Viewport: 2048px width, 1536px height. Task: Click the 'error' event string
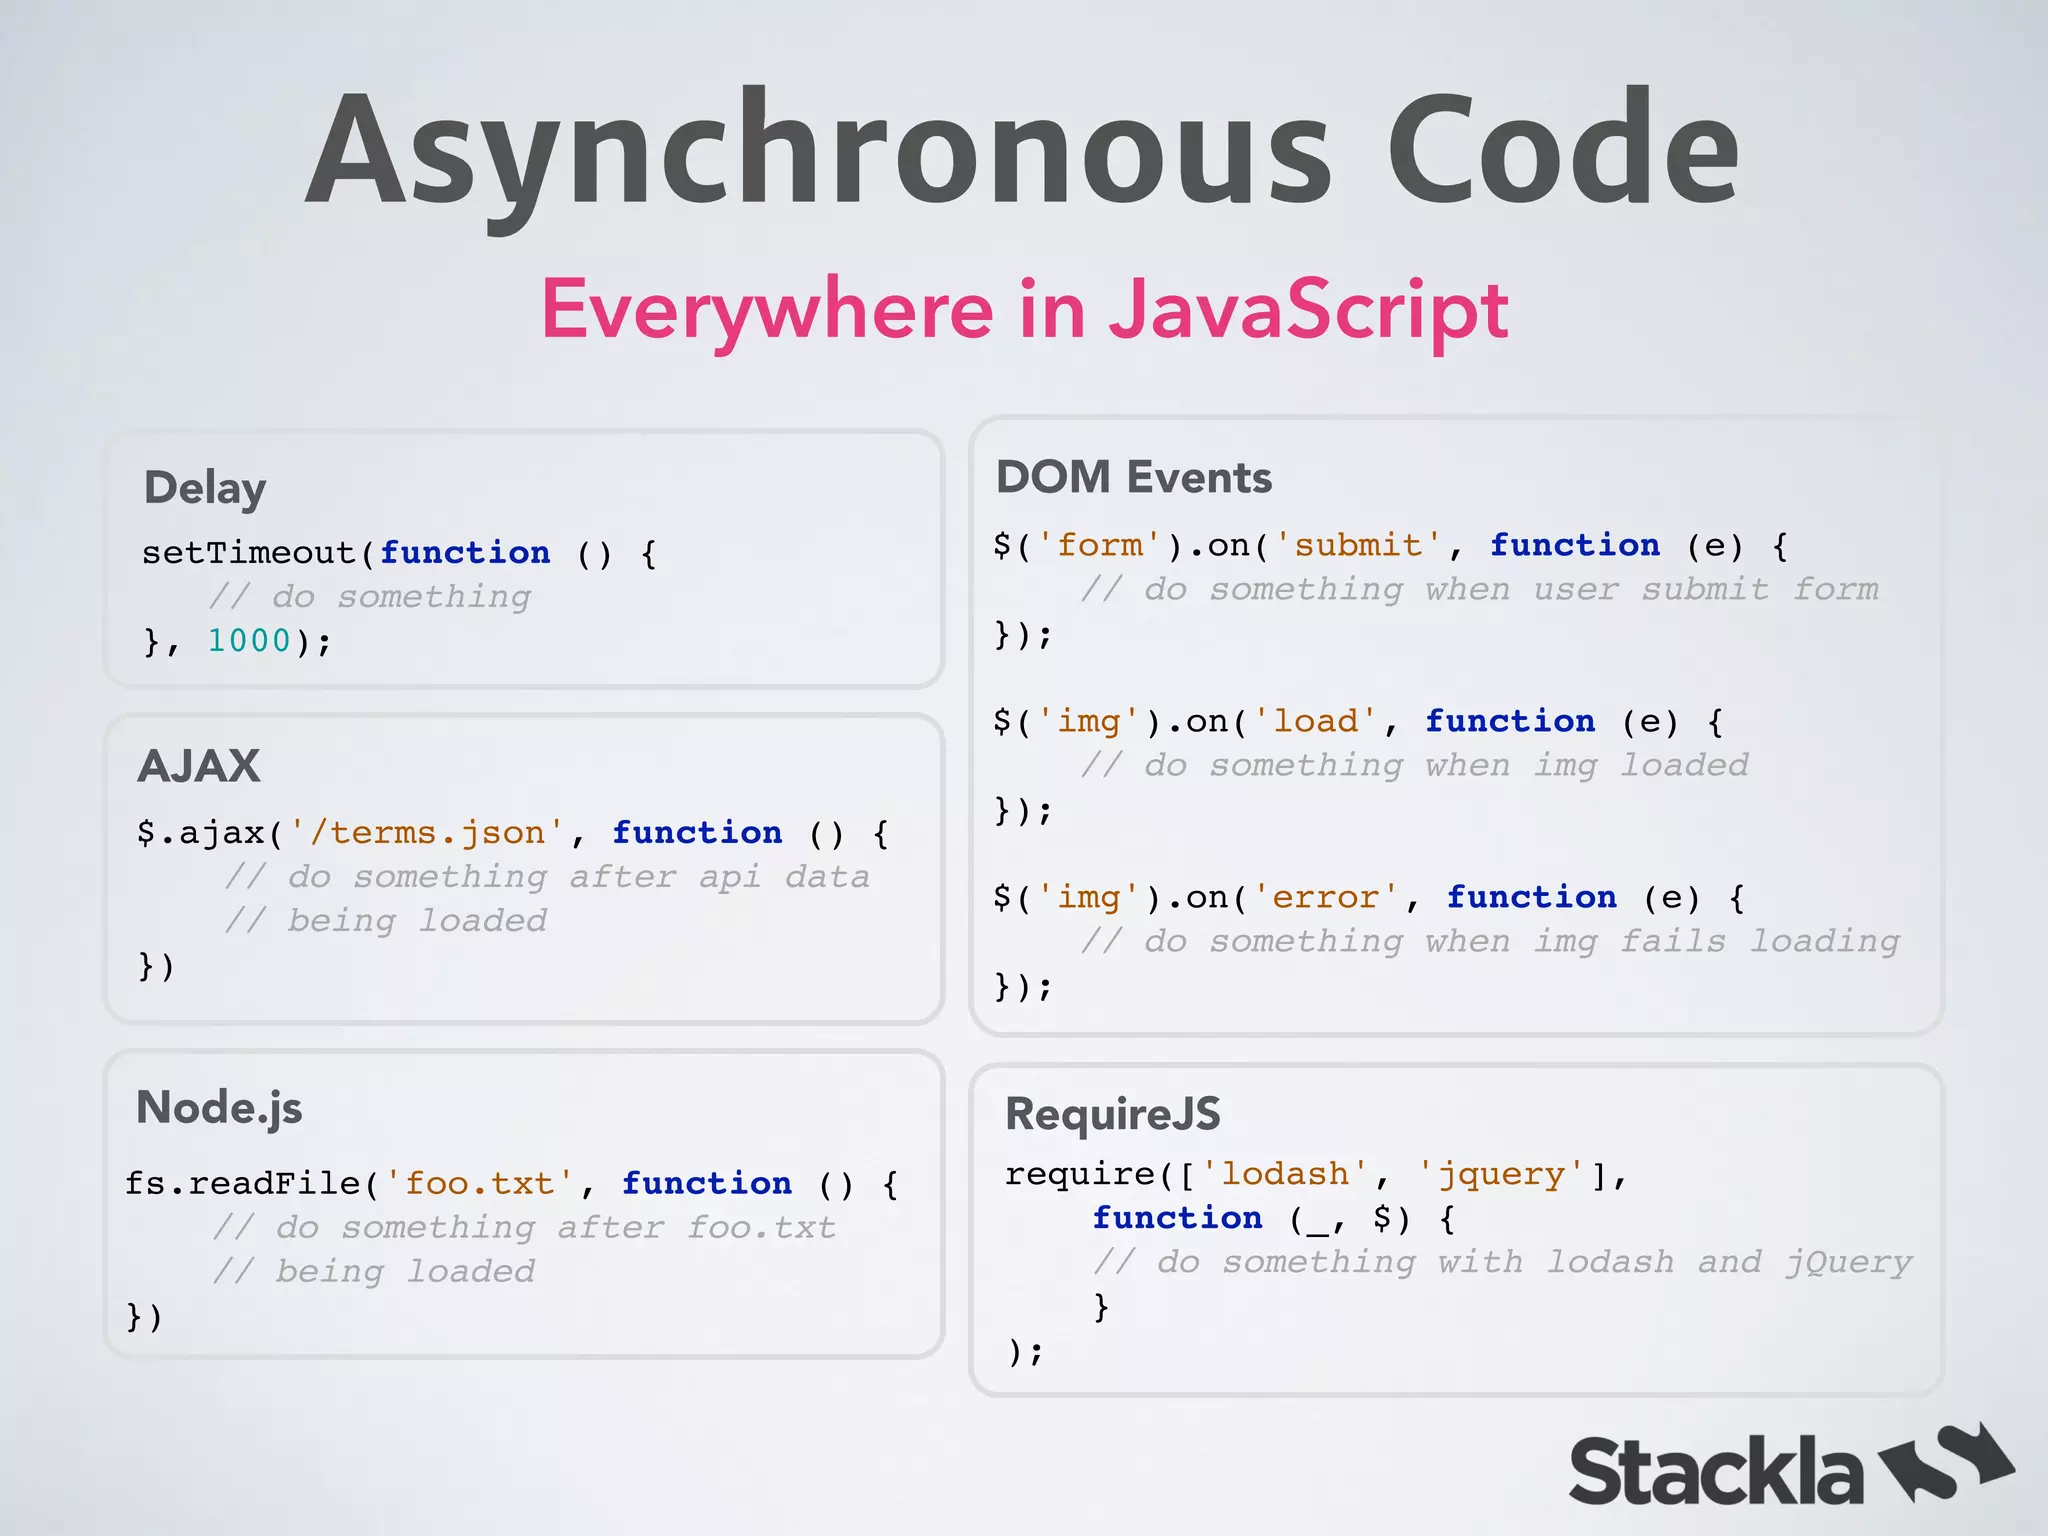coord(1326,898)
